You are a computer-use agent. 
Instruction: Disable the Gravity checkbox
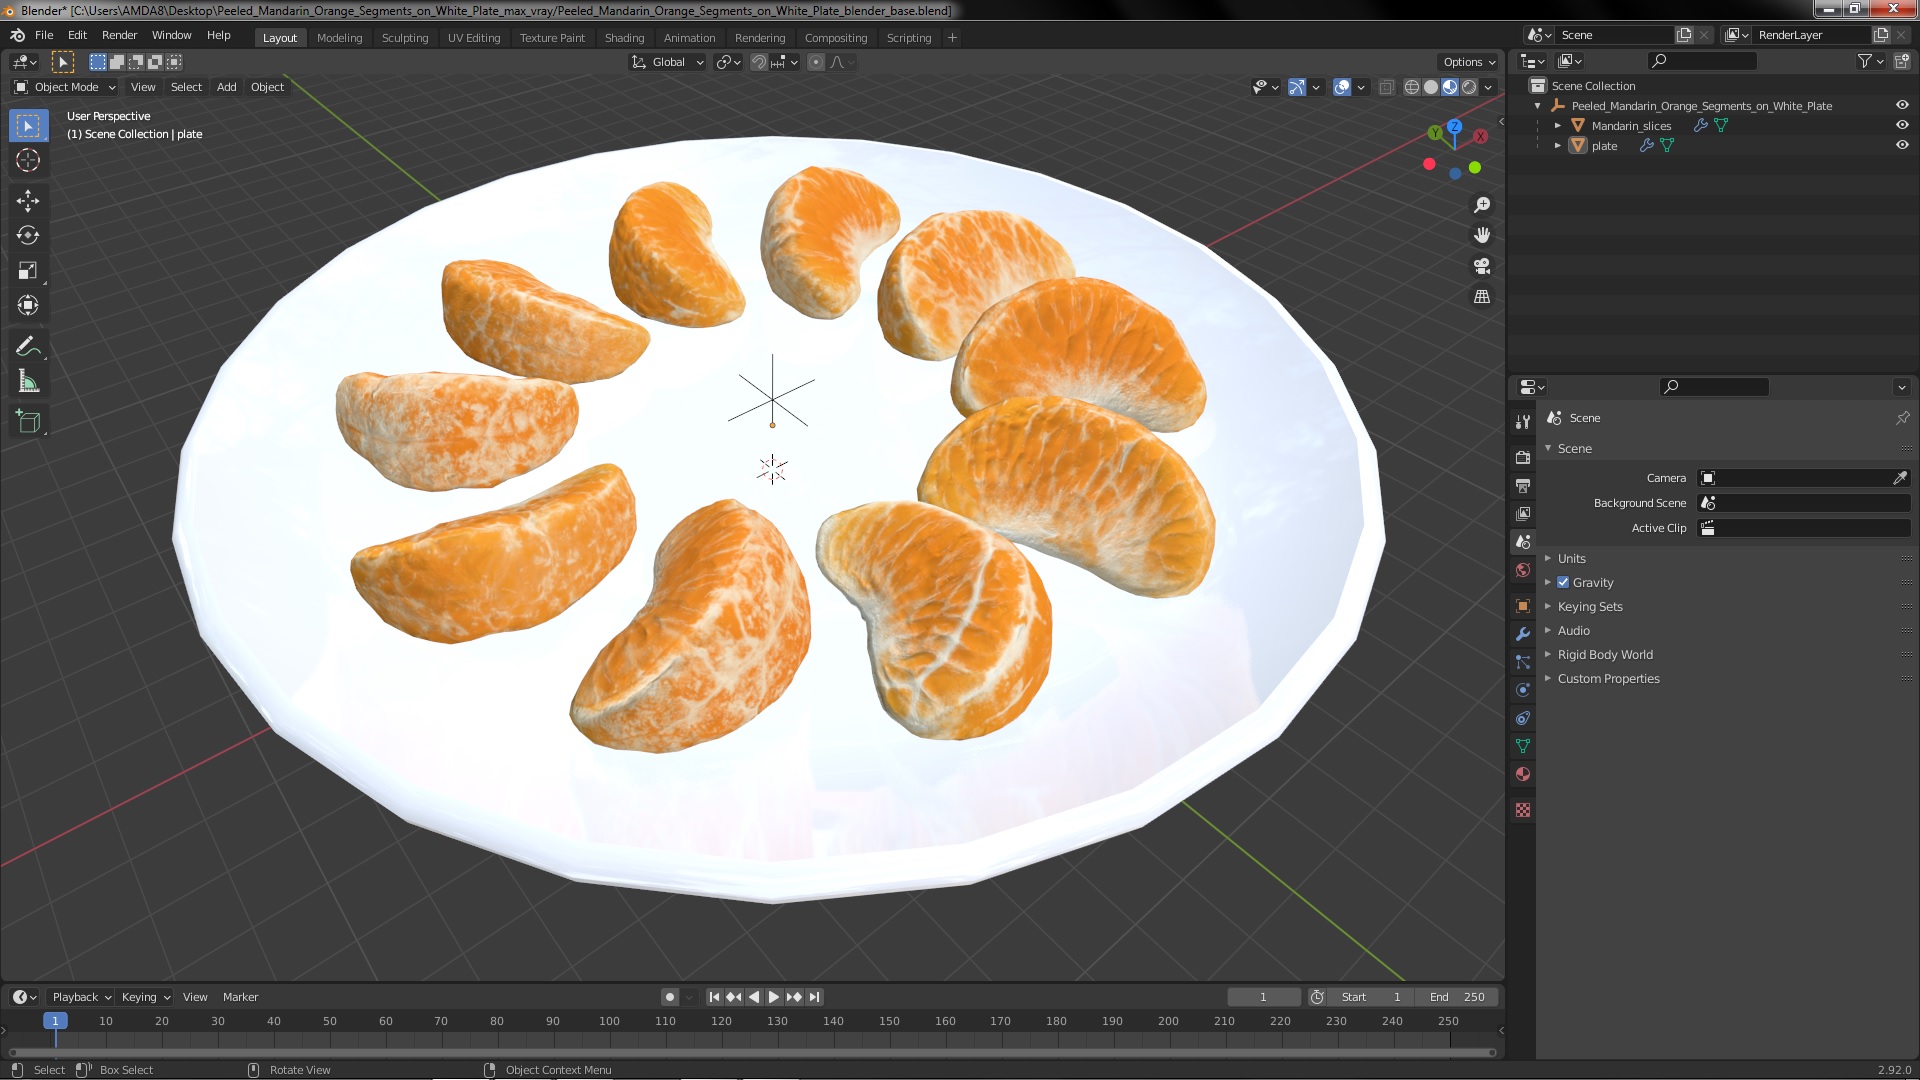pos(1563,582)
